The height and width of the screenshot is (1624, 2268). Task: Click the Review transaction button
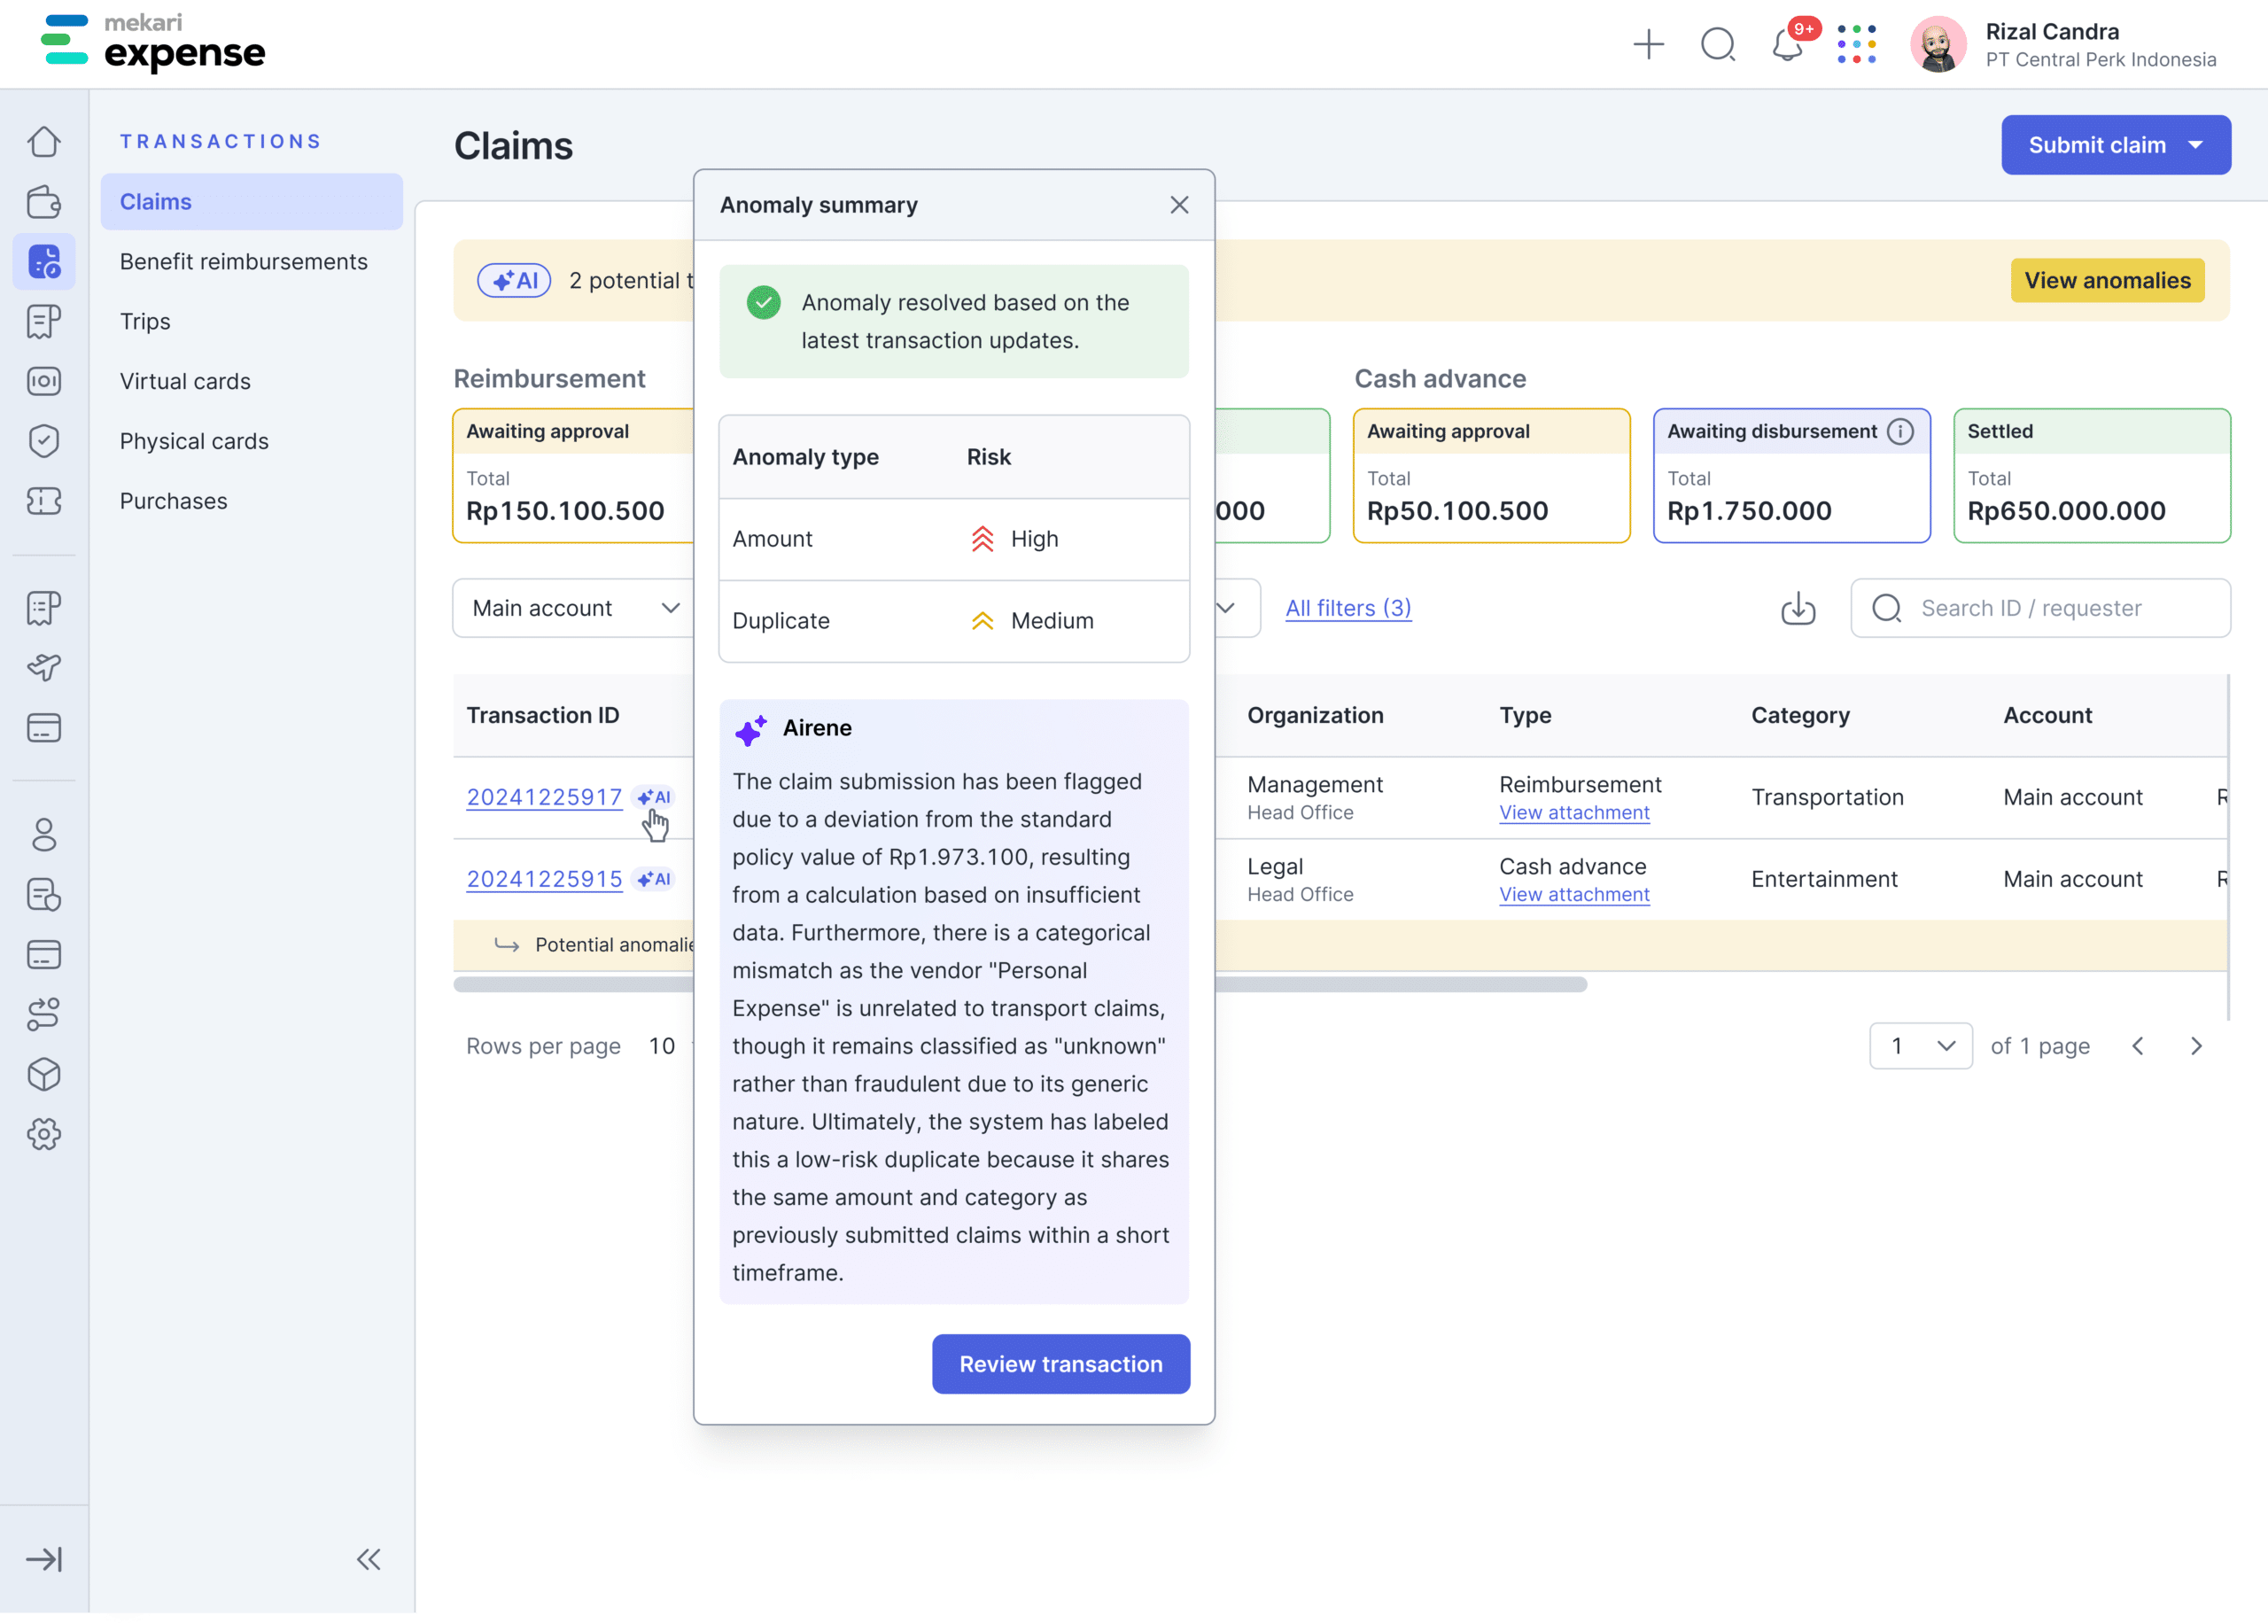pos(1060,1364)
